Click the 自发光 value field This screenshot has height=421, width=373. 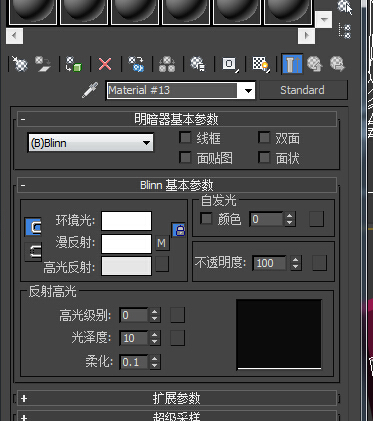266,219
